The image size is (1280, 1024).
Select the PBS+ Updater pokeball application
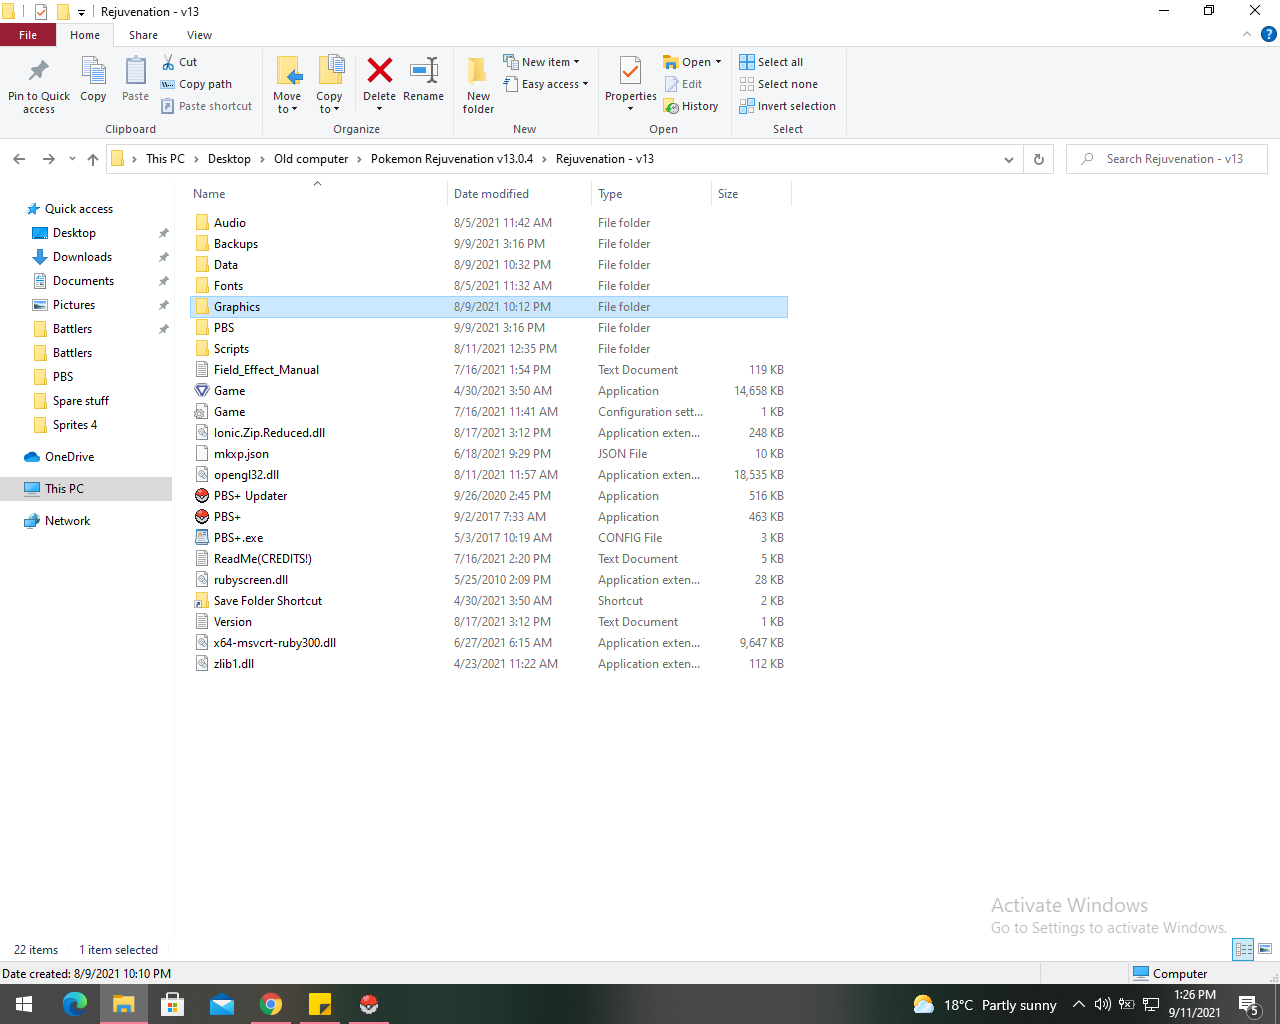(x=250, y=496)
